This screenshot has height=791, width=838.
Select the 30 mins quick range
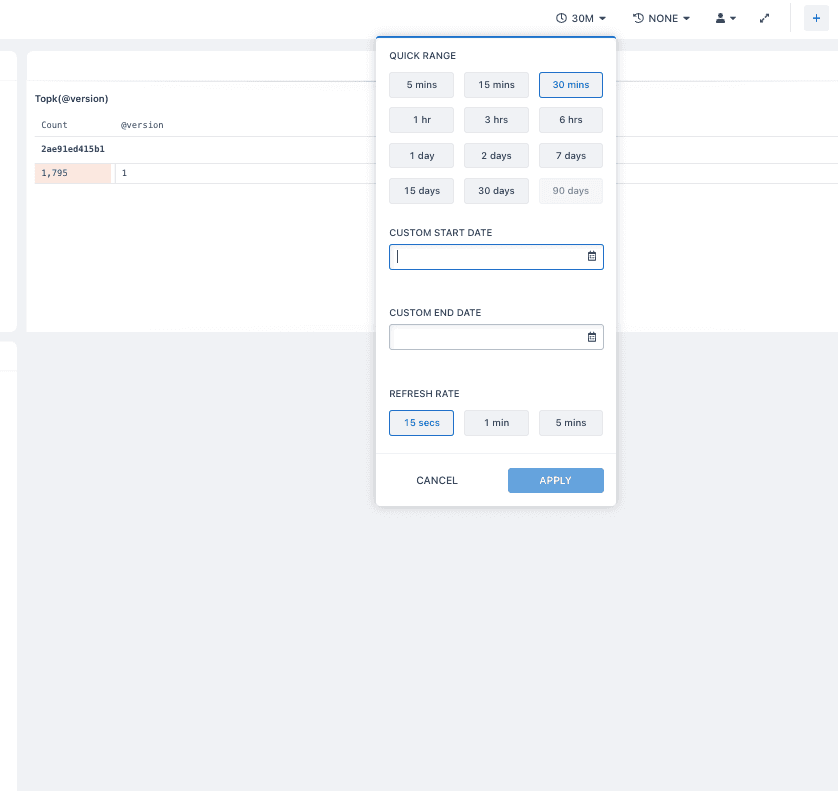click(571, 85)
